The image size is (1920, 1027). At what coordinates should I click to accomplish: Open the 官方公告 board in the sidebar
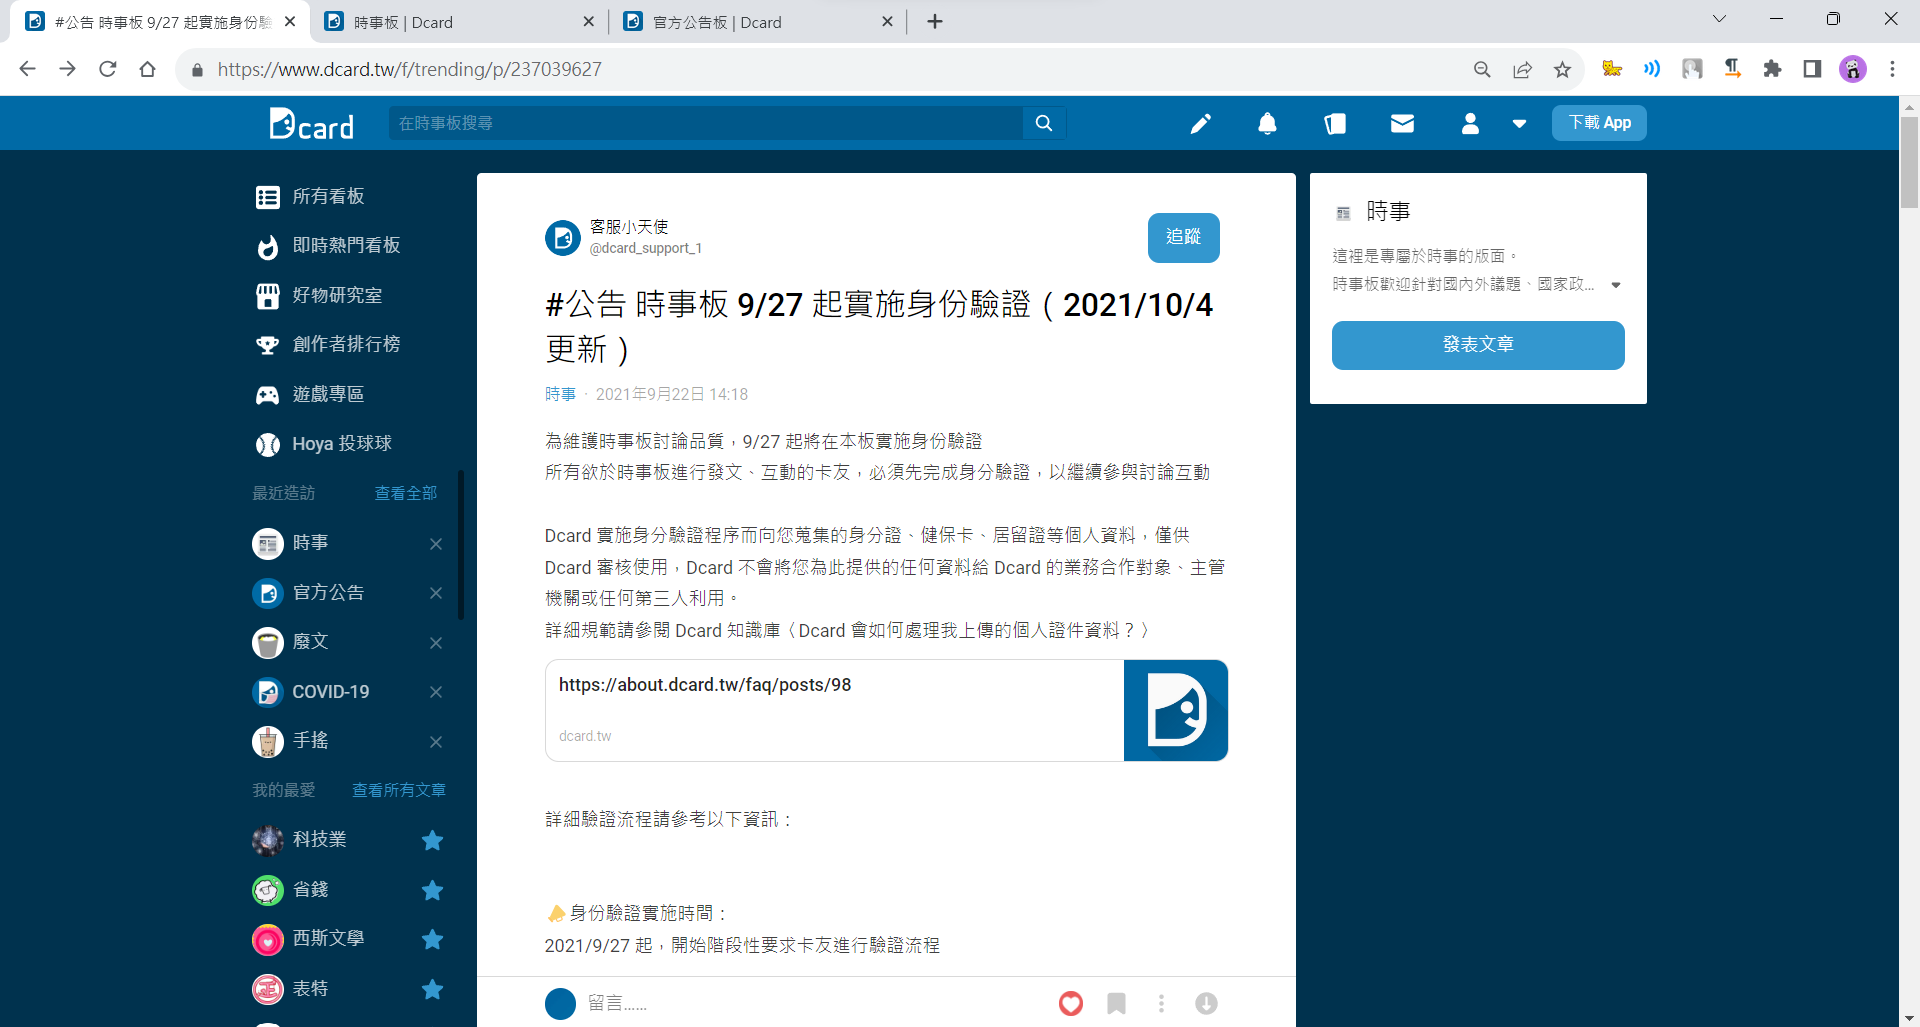coord(328,593)
